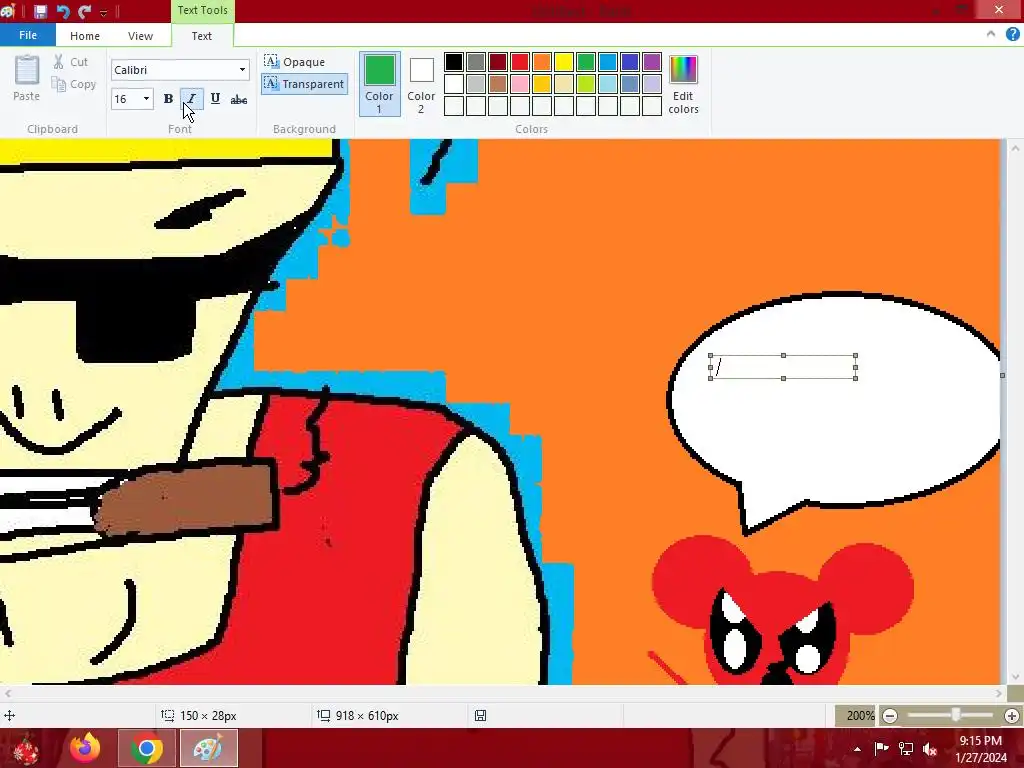
Task: Pick the dark red color swatch
Action: (x=498, y=62)
